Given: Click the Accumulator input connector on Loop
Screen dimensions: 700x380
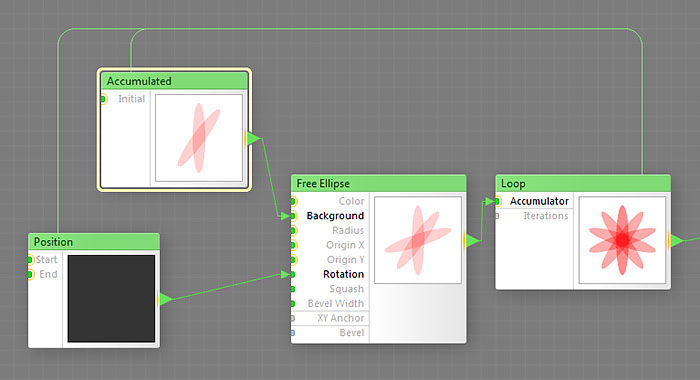Looking at the screenshot, I should pyautogui.click(x=498, y=201).
